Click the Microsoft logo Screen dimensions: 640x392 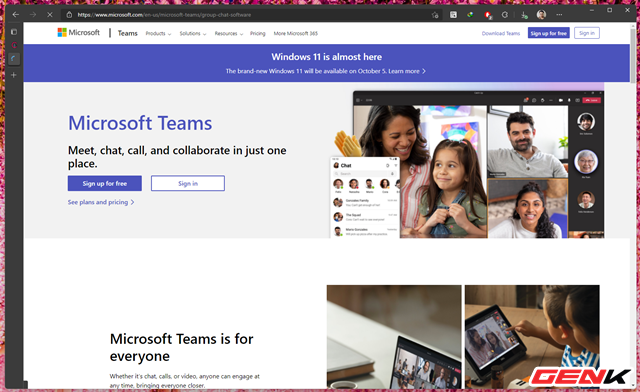[x=78, y=32]
